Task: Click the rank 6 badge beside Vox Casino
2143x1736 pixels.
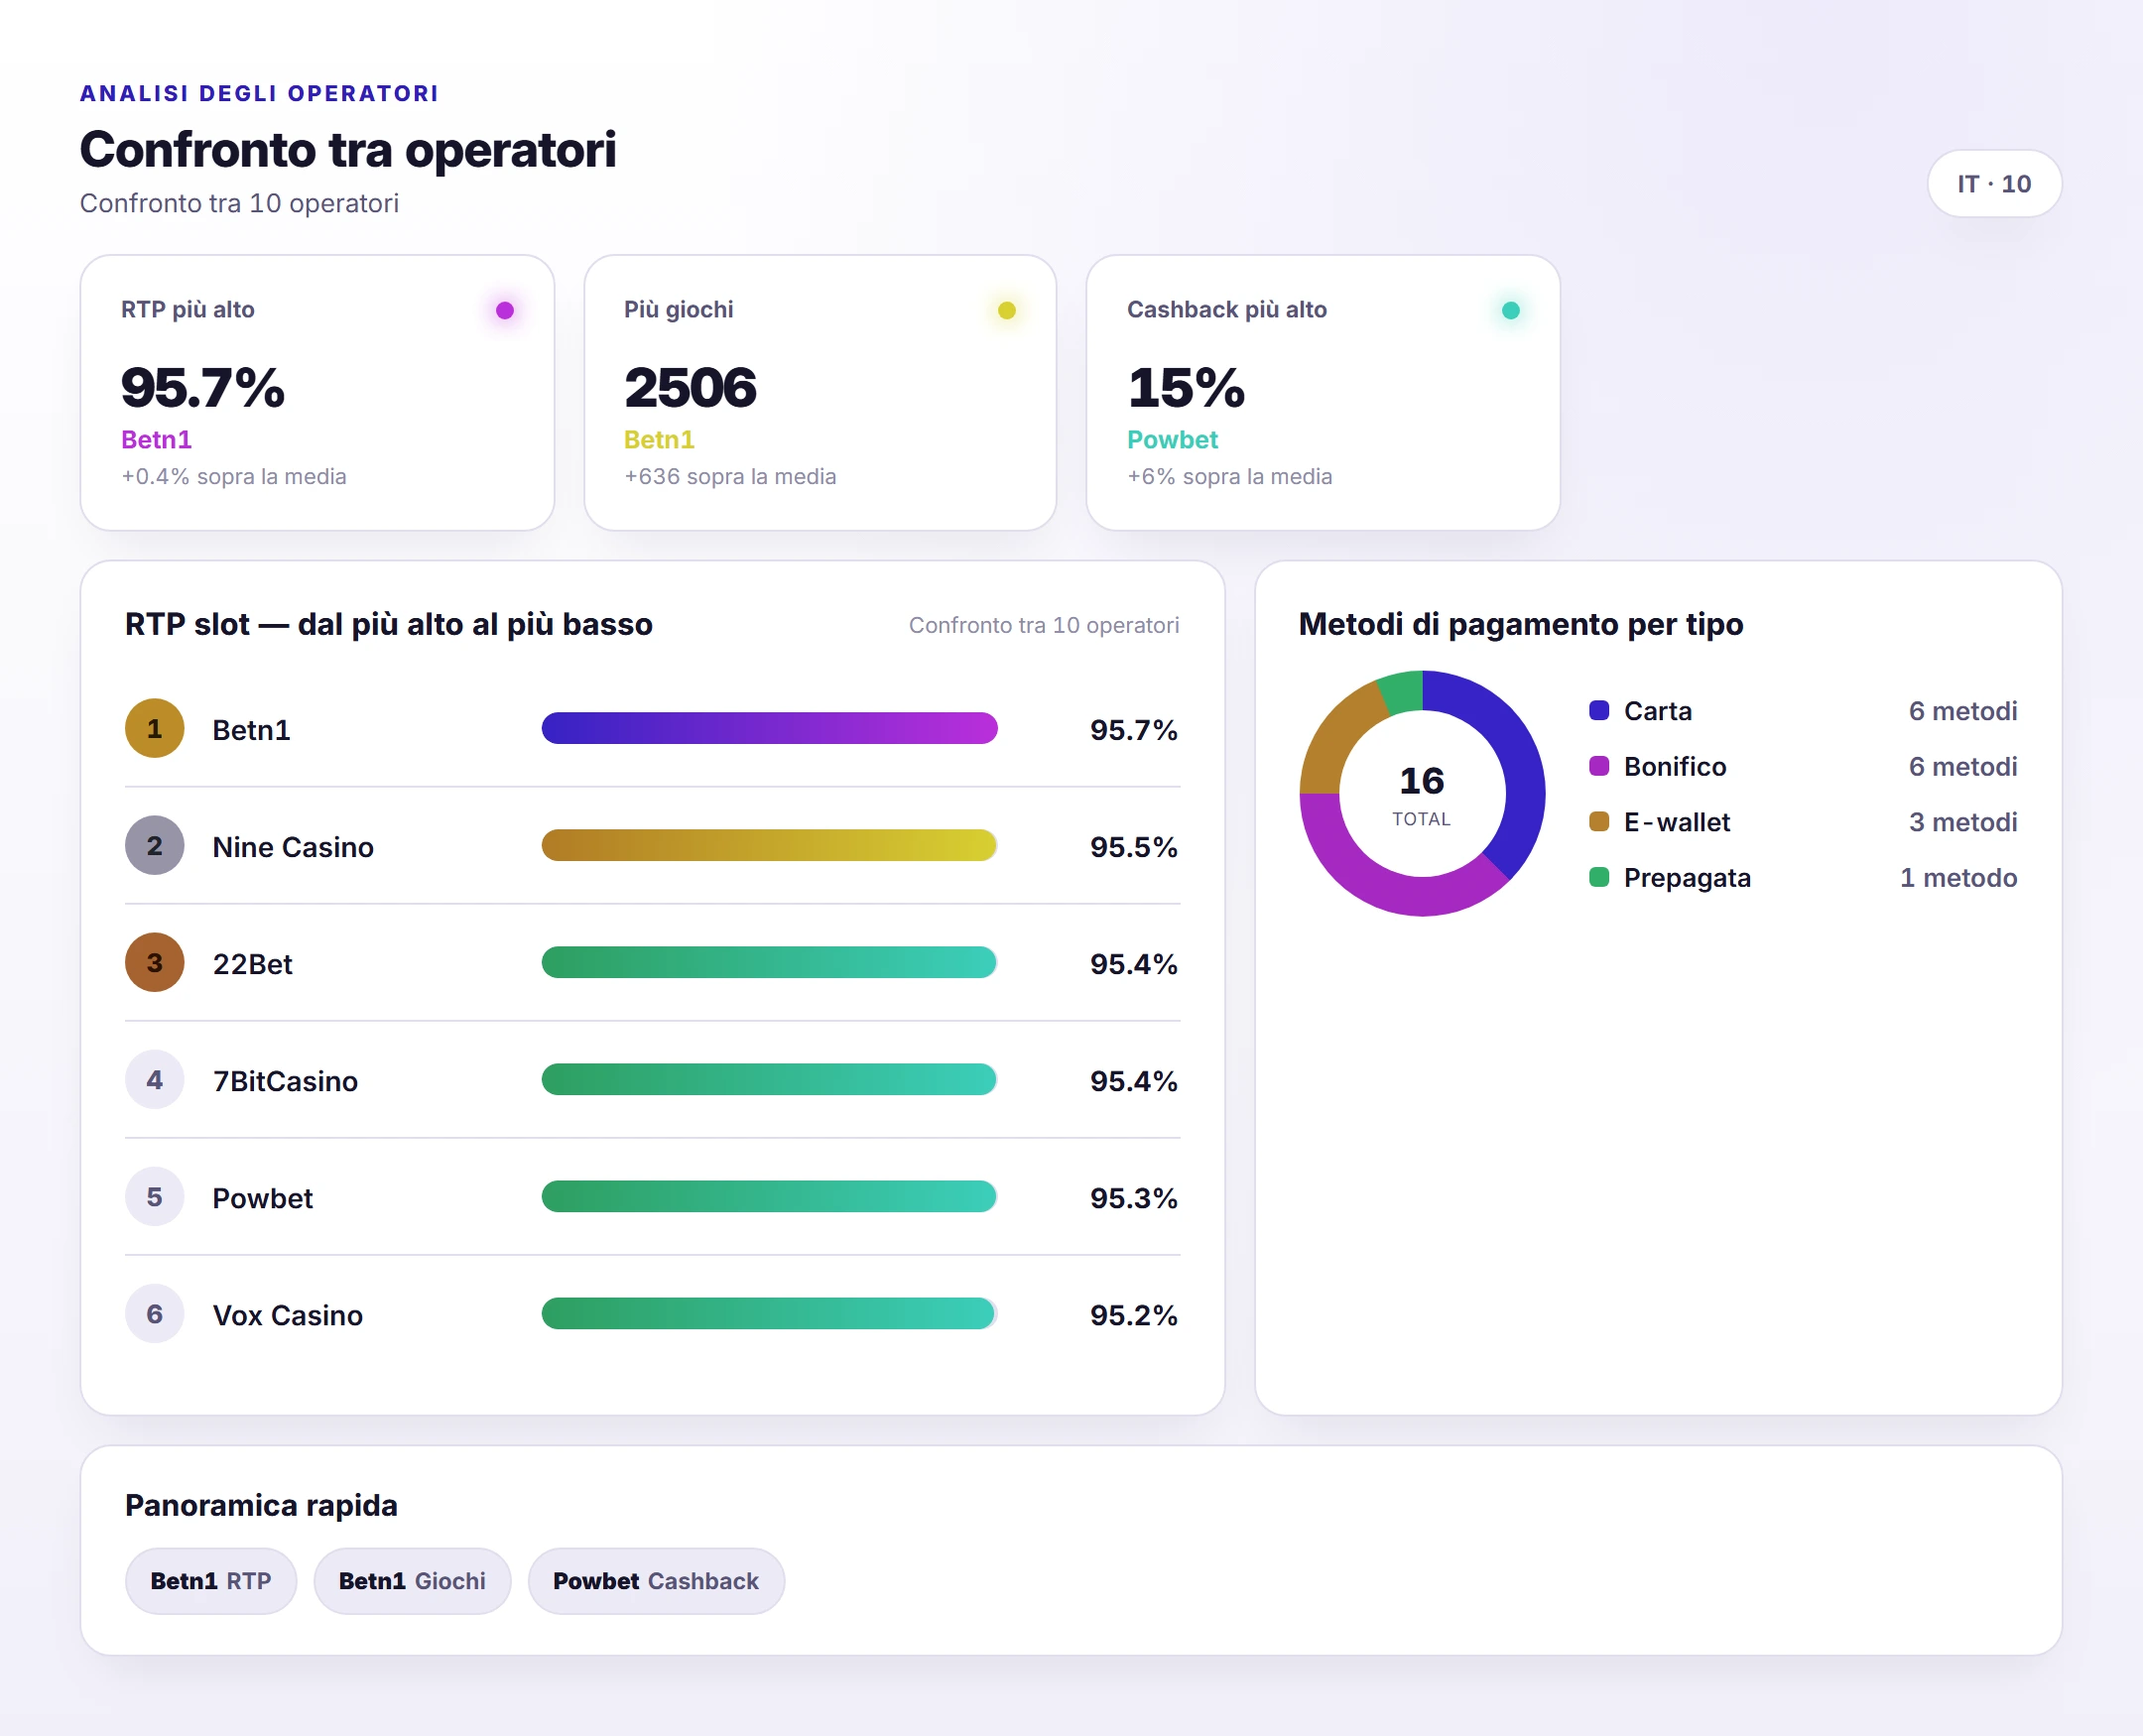Action: pyautogui.click(x=154, y=1314)
